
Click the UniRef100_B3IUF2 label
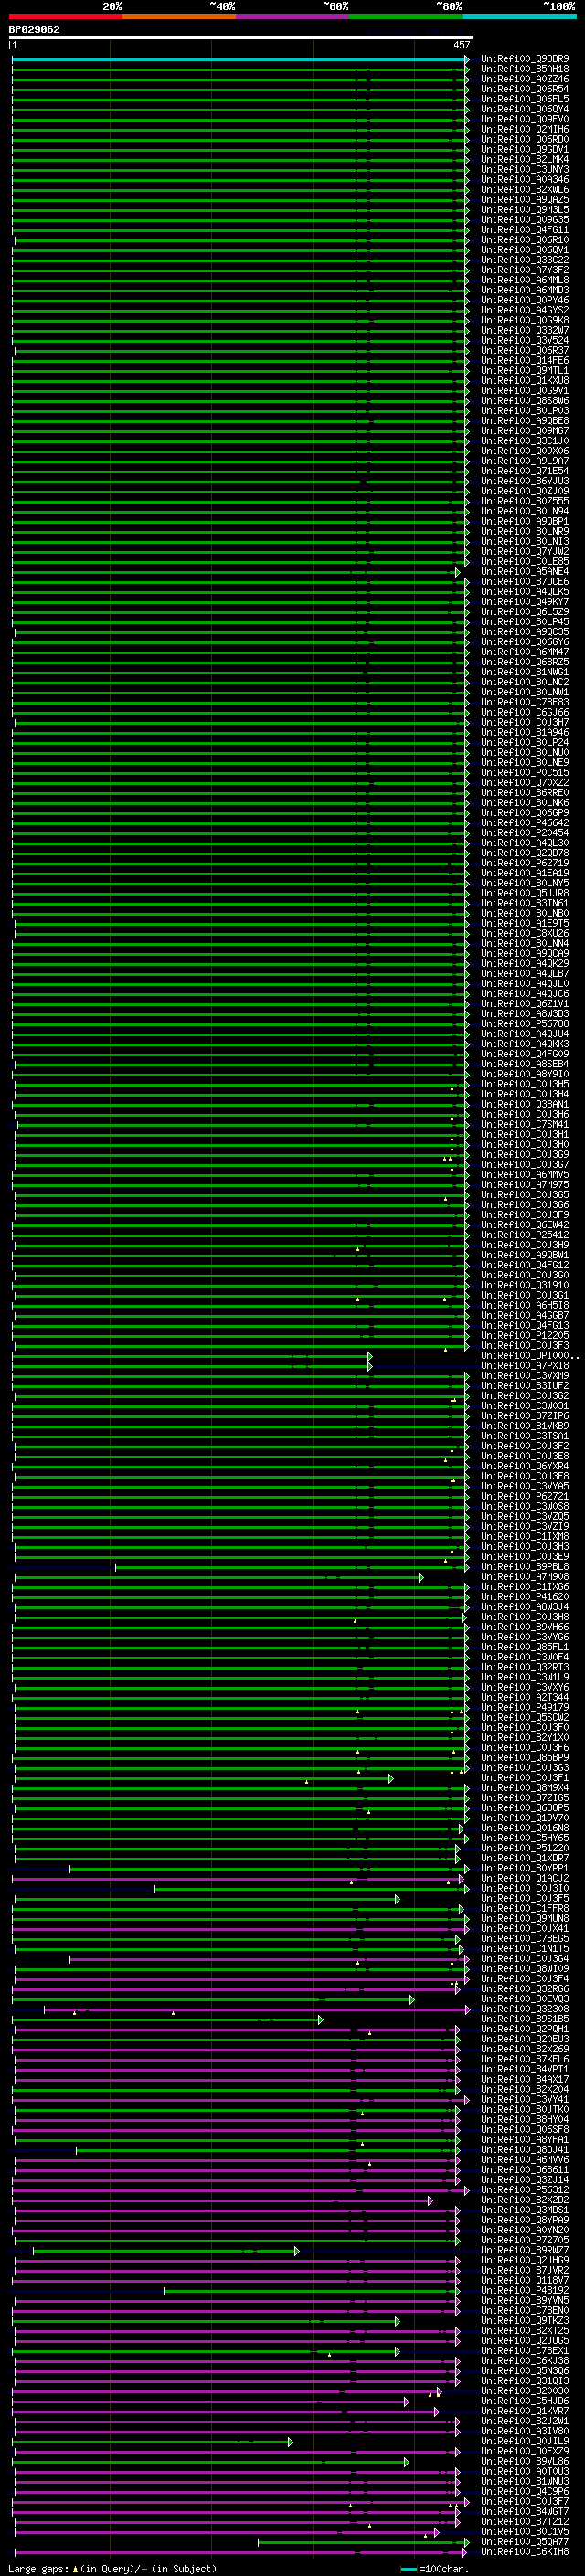[525, 1385]
